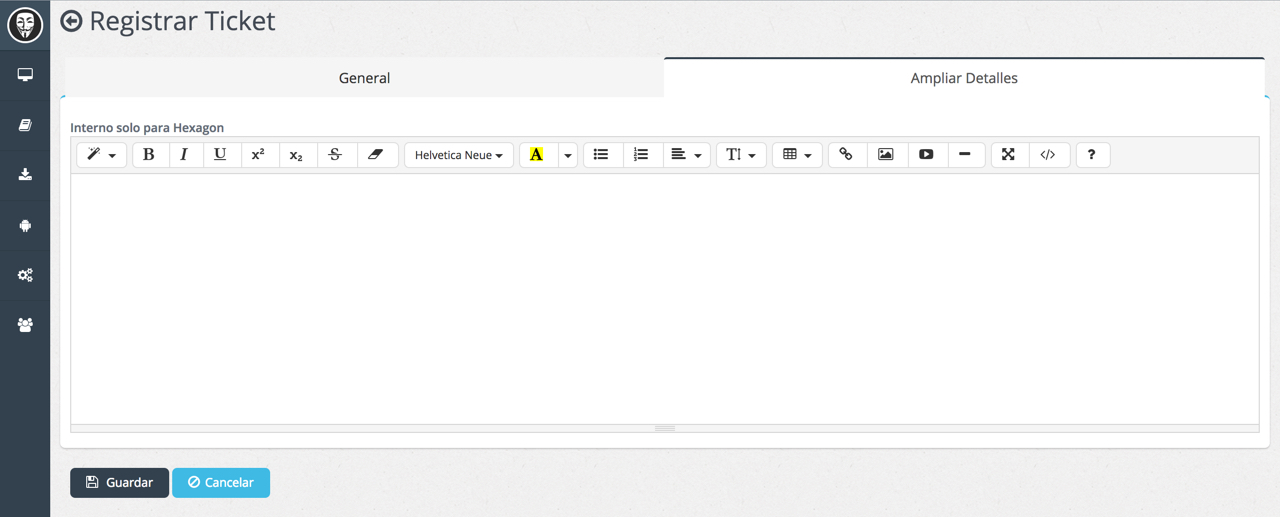
Task: Apply subscript formatting
Action: coord(296,155)
